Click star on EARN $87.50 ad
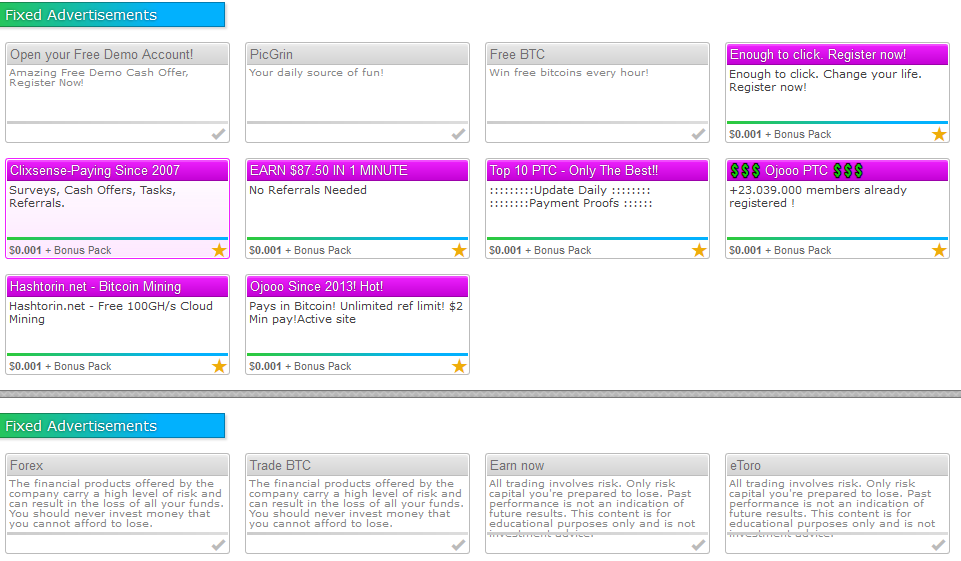961x561 pixels. click(x=459, y=250)
